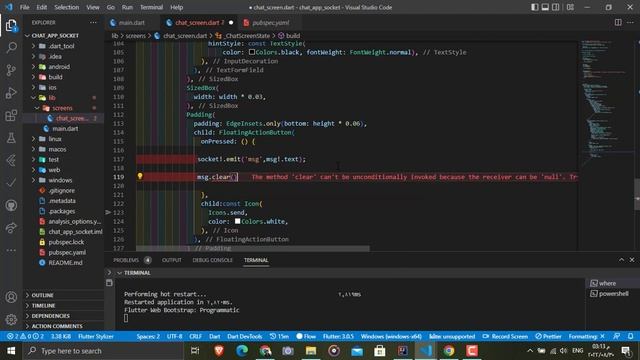Click Colors.white color swatch
Screen dimensions: 640x360
238,221
